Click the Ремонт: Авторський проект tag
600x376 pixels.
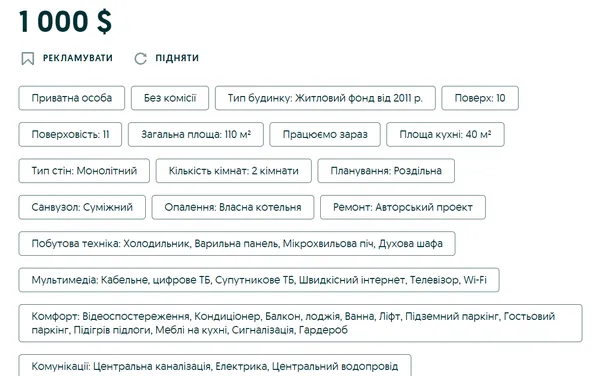(403, 207)
